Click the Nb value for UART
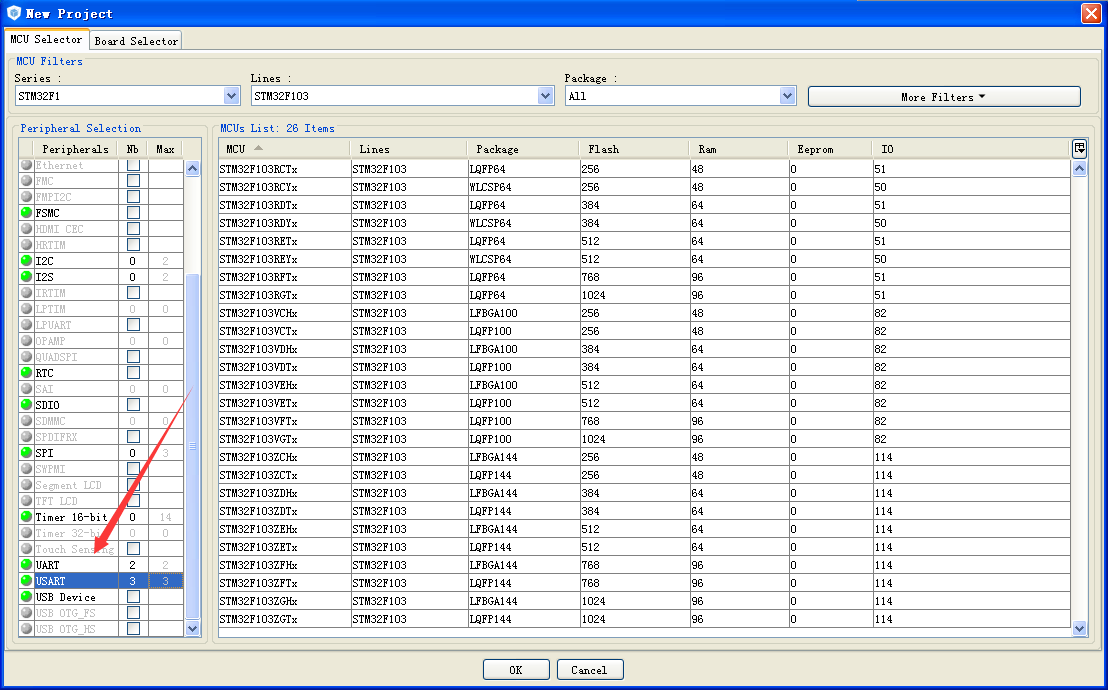 coord(133,565)
